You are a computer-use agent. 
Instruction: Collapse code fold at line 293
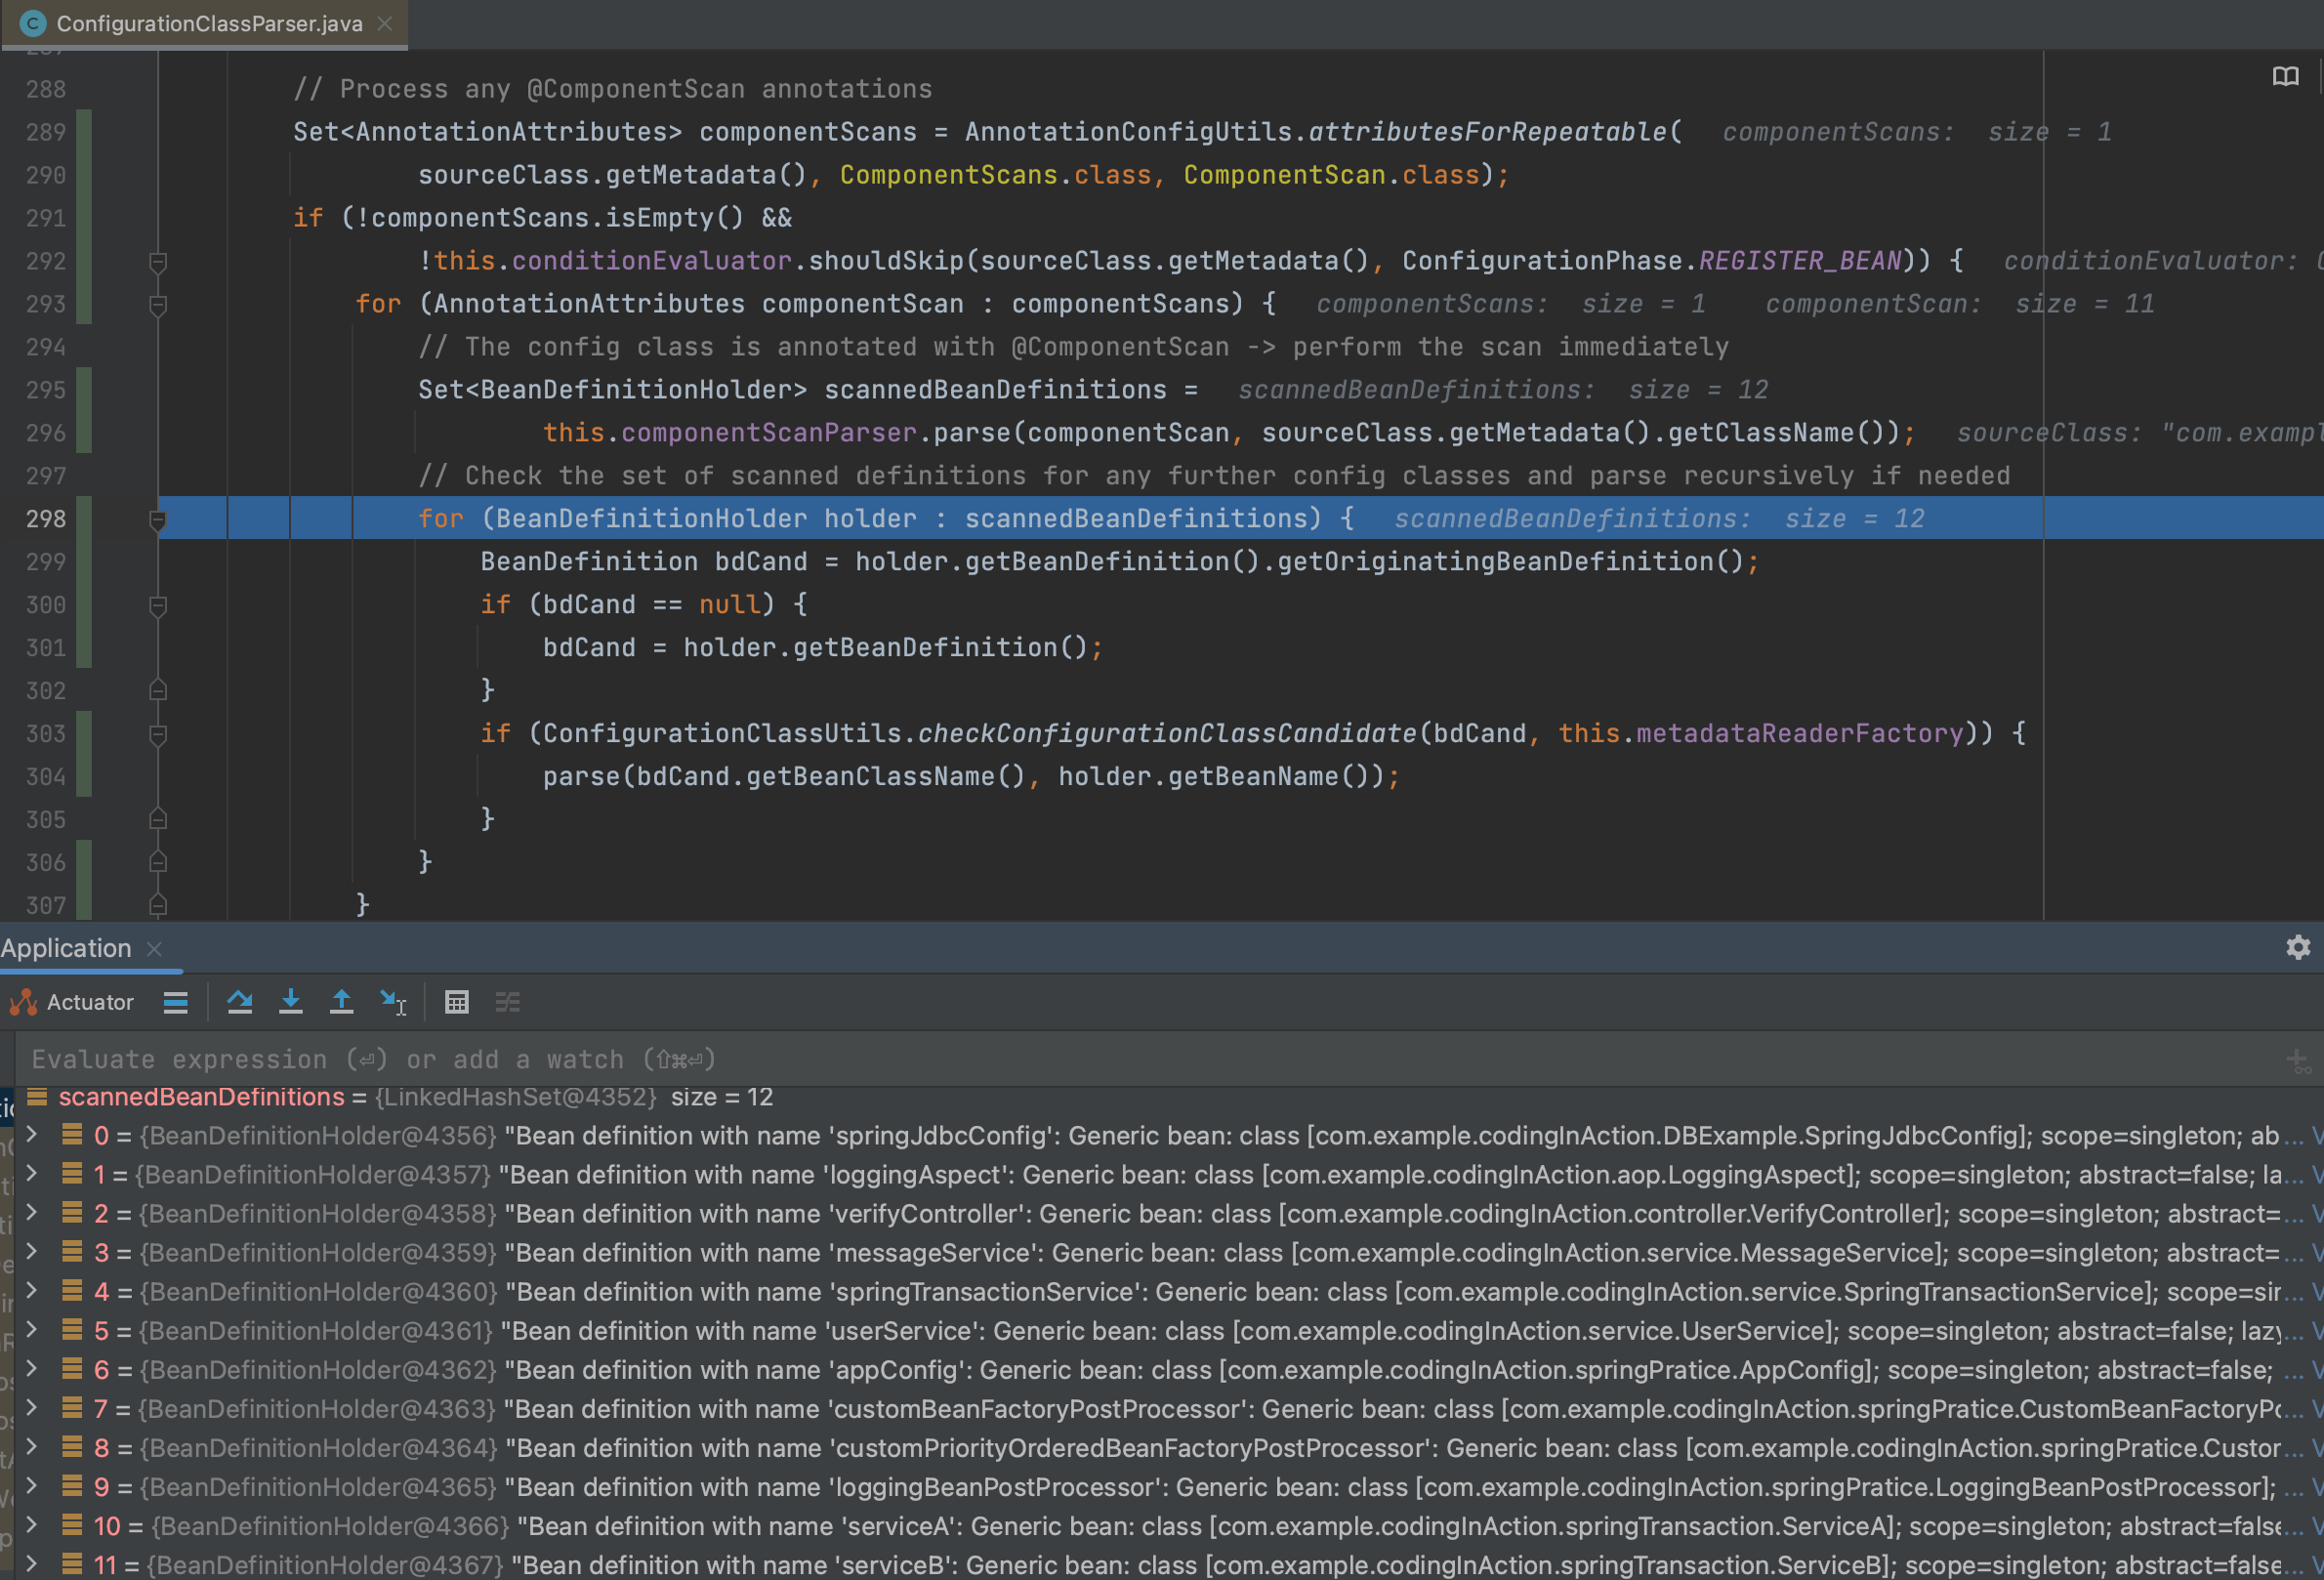(x=157, y=304)
